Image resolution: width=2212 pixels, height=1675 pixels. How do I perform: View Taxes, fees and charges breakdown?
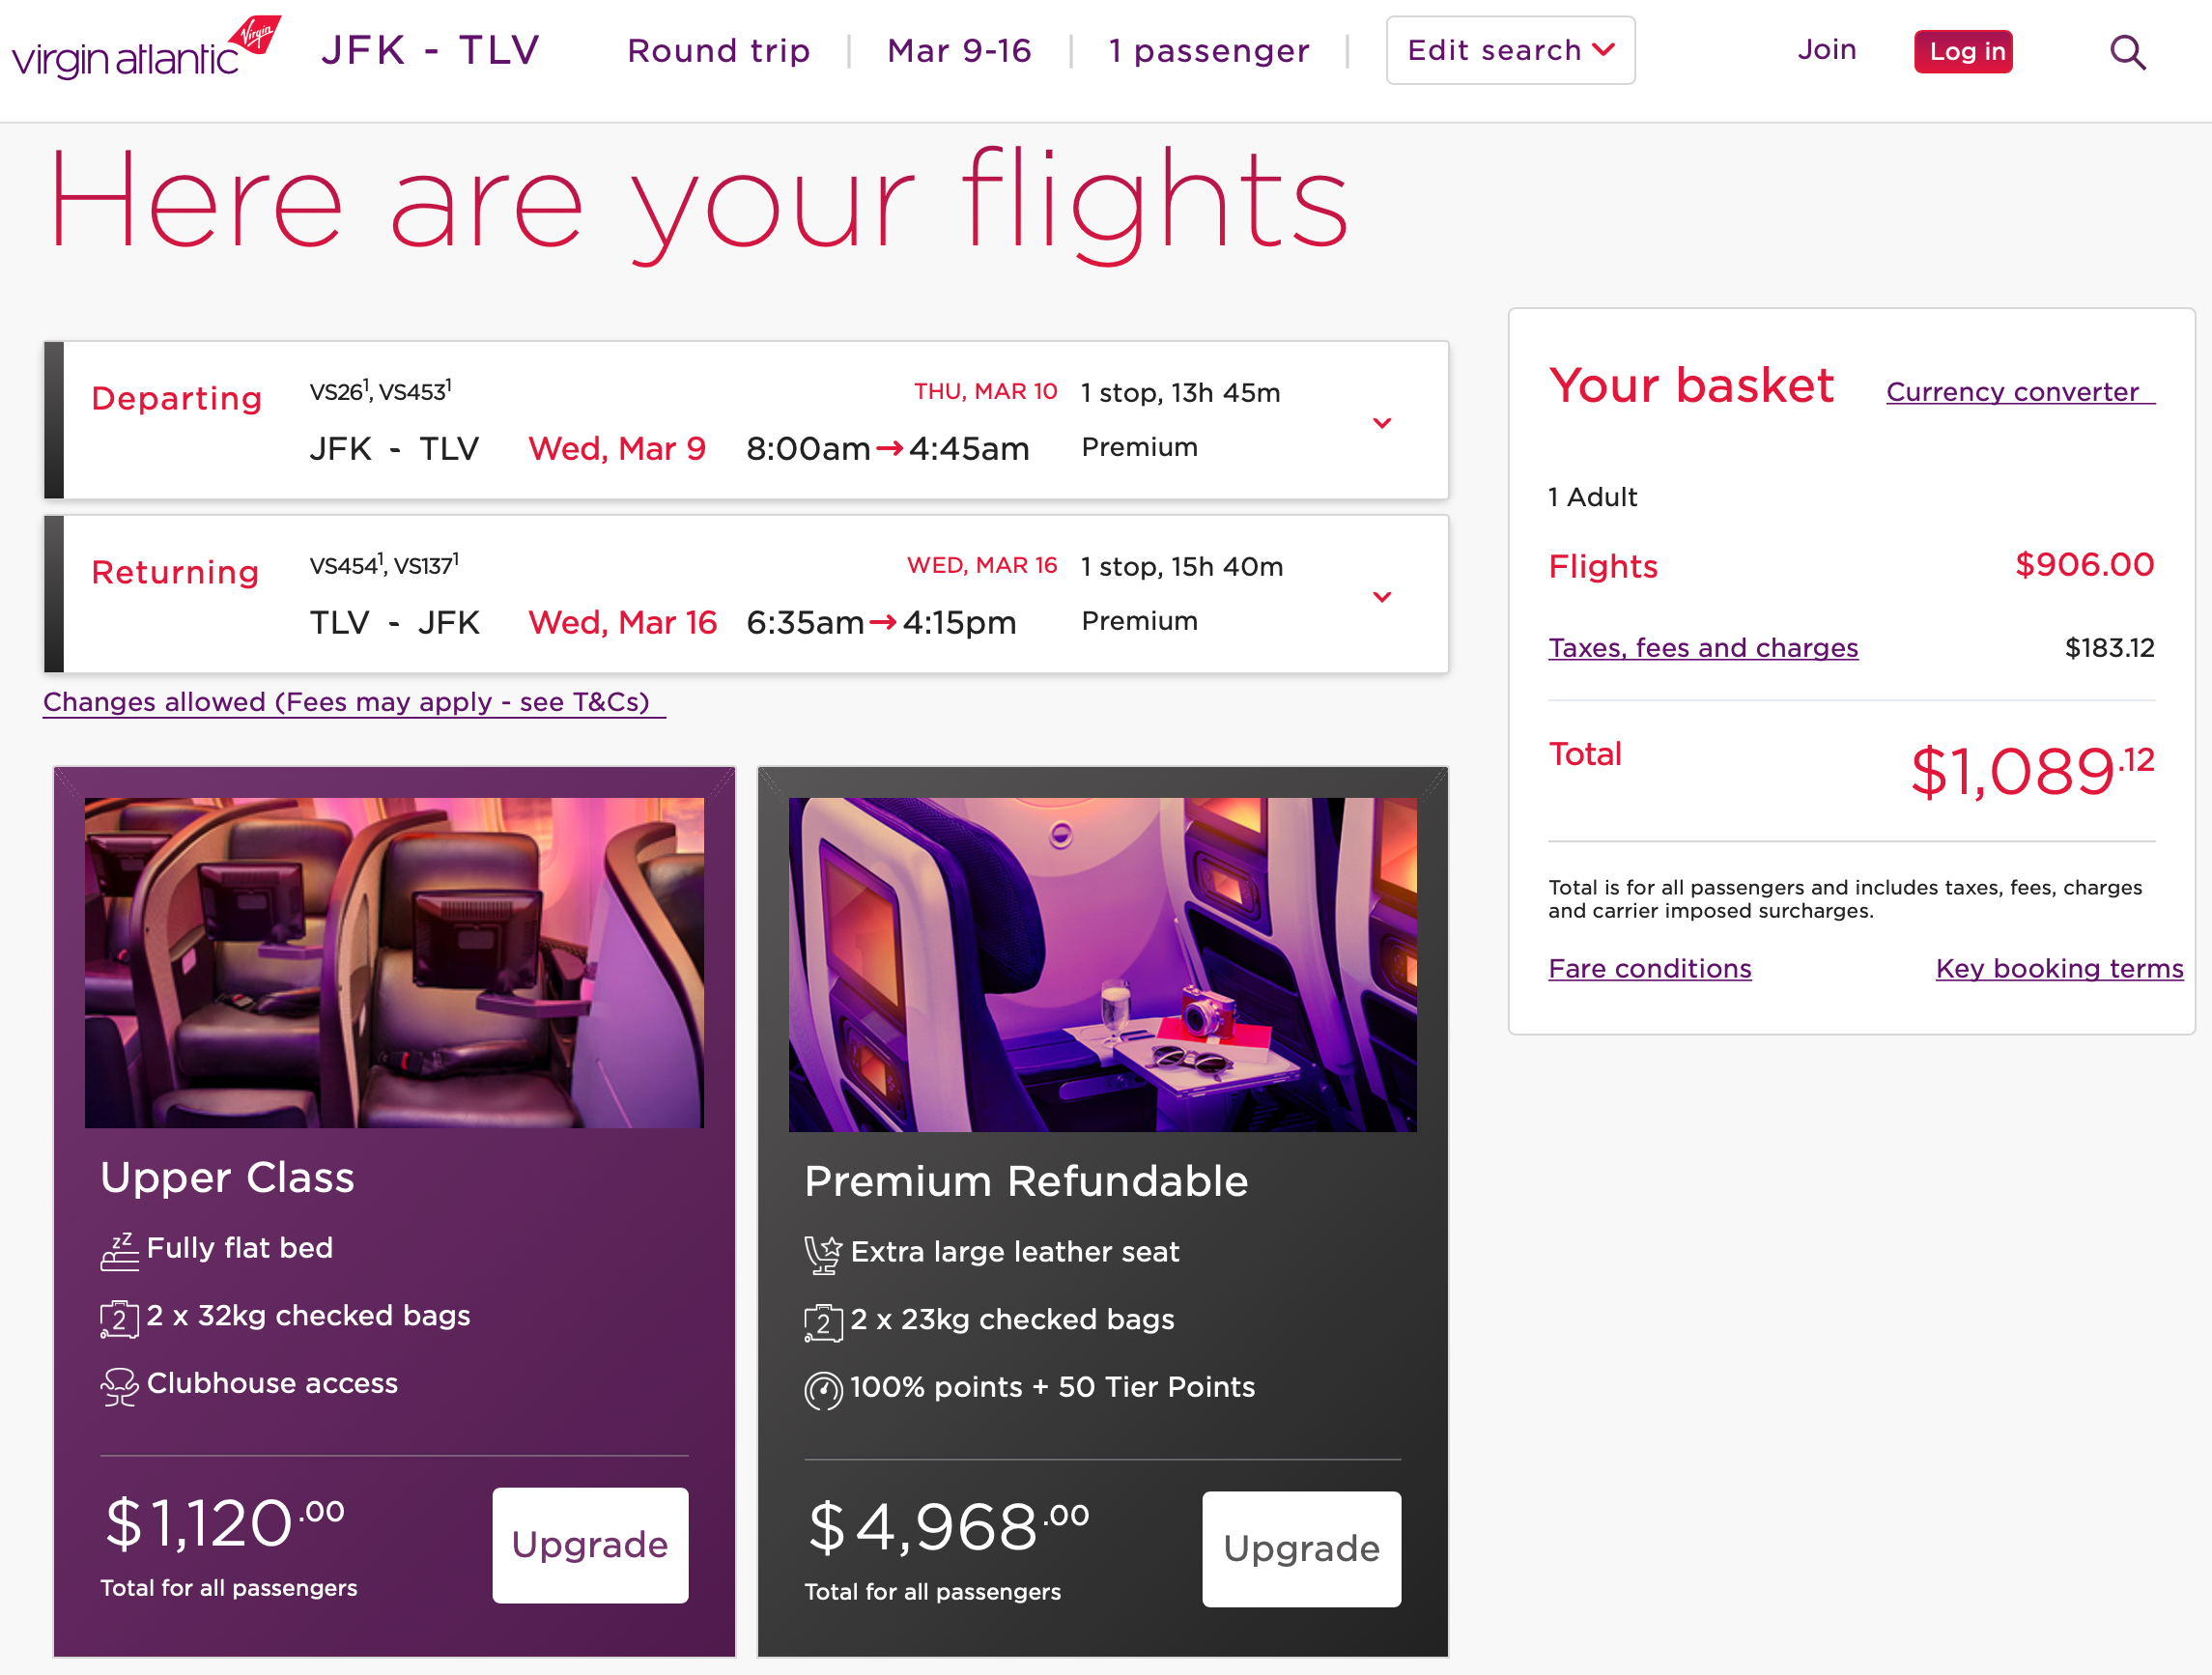(x=1703, y=648)
